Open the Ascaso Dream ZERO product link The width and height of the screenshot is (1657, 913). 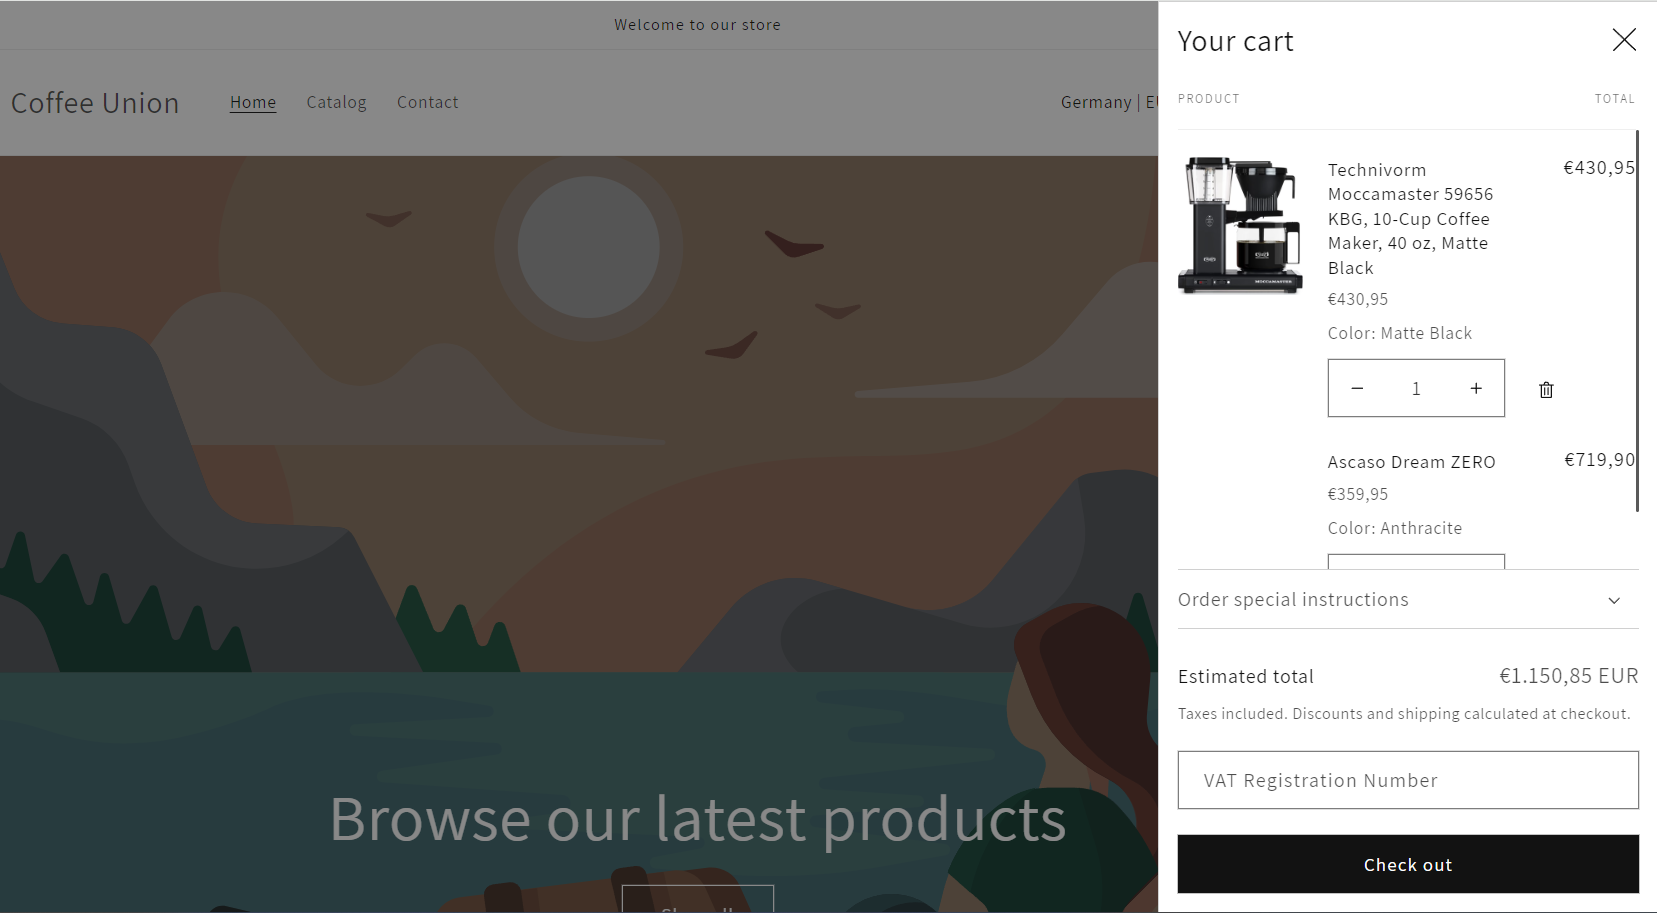coord(1411,462)
